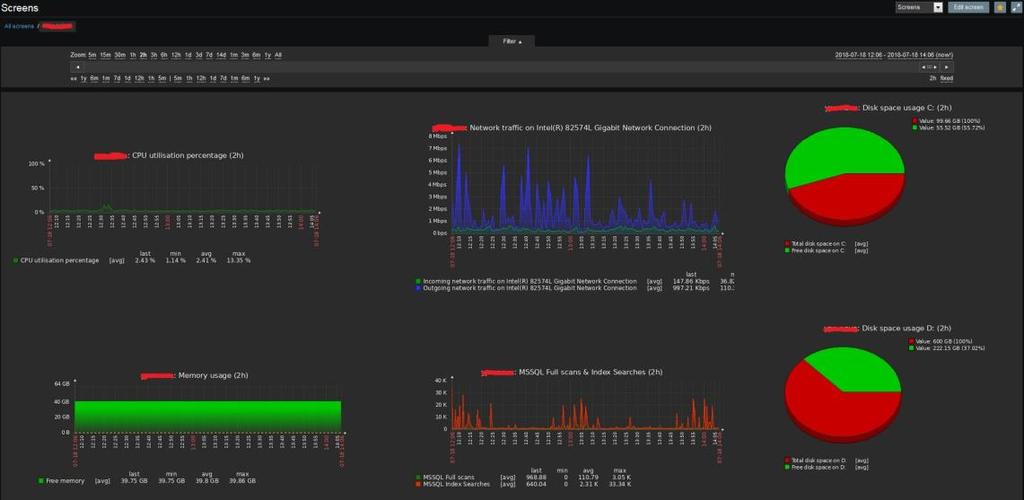Click blue Outgoing network traffic legend swatch
This screenshot has width=1024, height=500.
(x=418, y=288)
